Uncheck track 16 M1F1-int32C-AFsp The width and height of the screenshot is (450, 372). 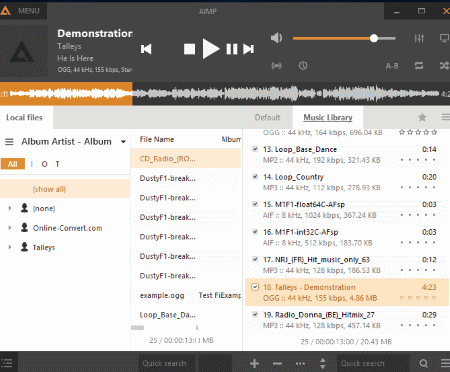tap(255, 232)
